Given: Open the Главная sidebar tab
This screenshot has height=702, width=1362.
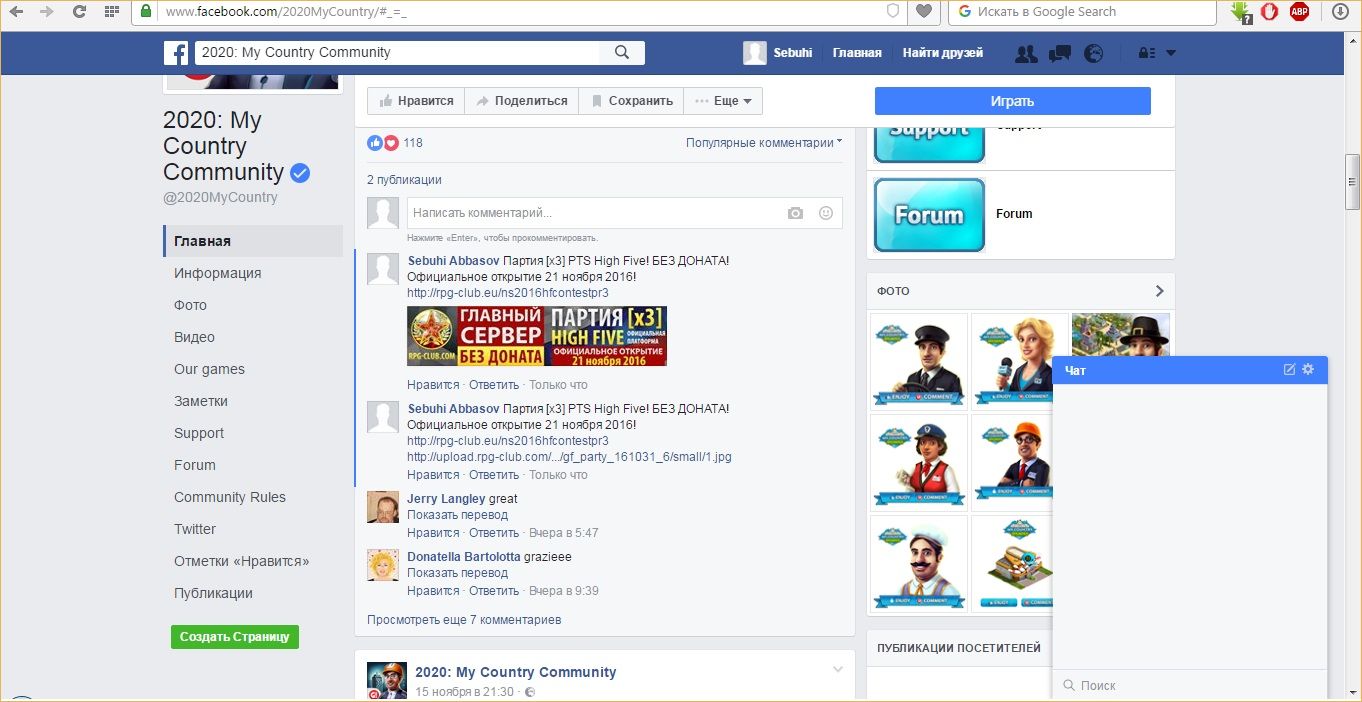Looking at the screenshot, I should 253,241.
